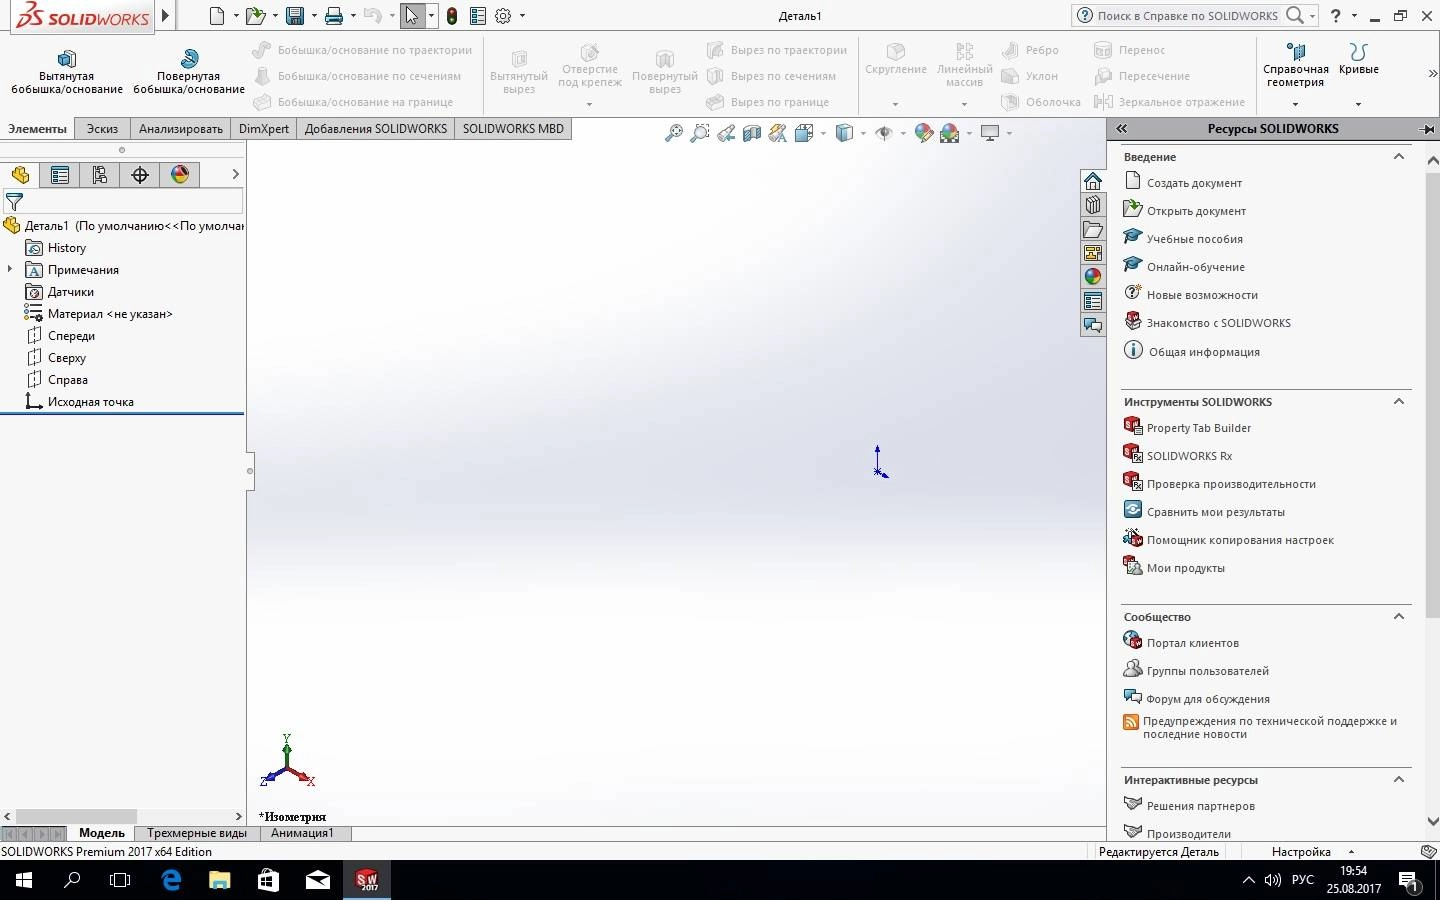Click the Создать документ link
The image size is (1440, 900).
coord(1194,183)
